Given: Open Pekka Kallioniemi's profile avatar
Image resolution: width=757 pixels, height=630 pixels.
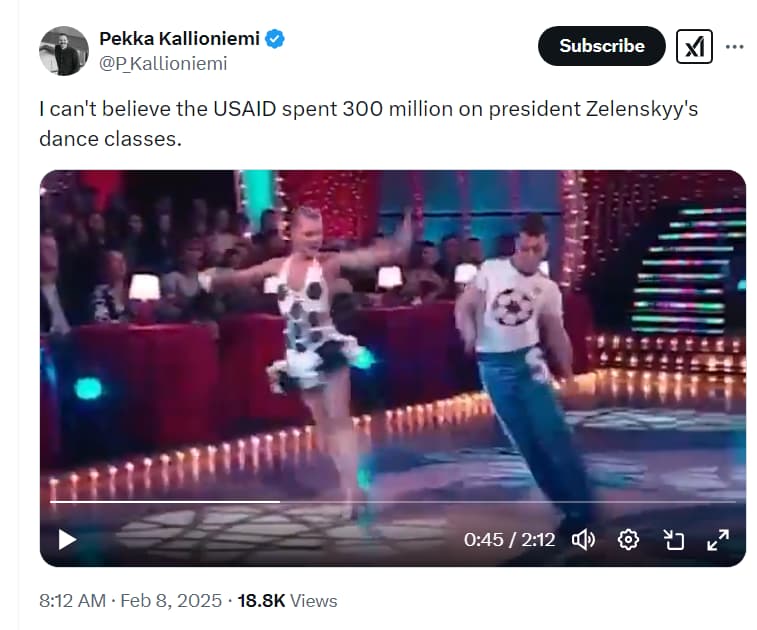Looking at the screenshot, I should (x=64, y=51).
